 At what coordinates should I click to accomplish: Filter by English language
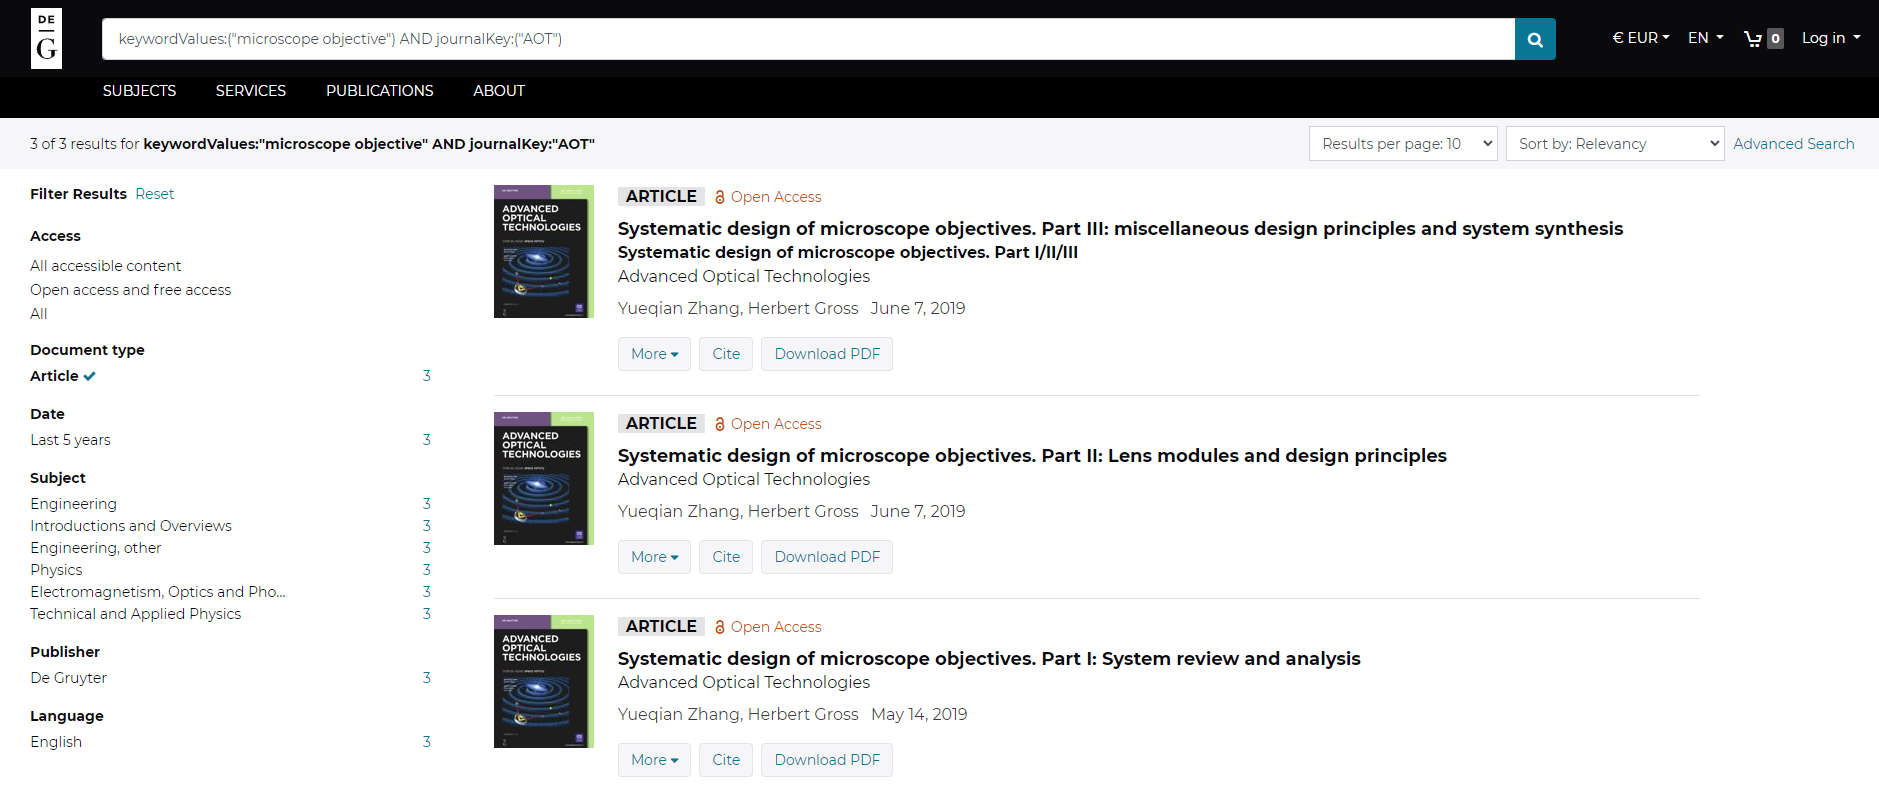(56, 742)
